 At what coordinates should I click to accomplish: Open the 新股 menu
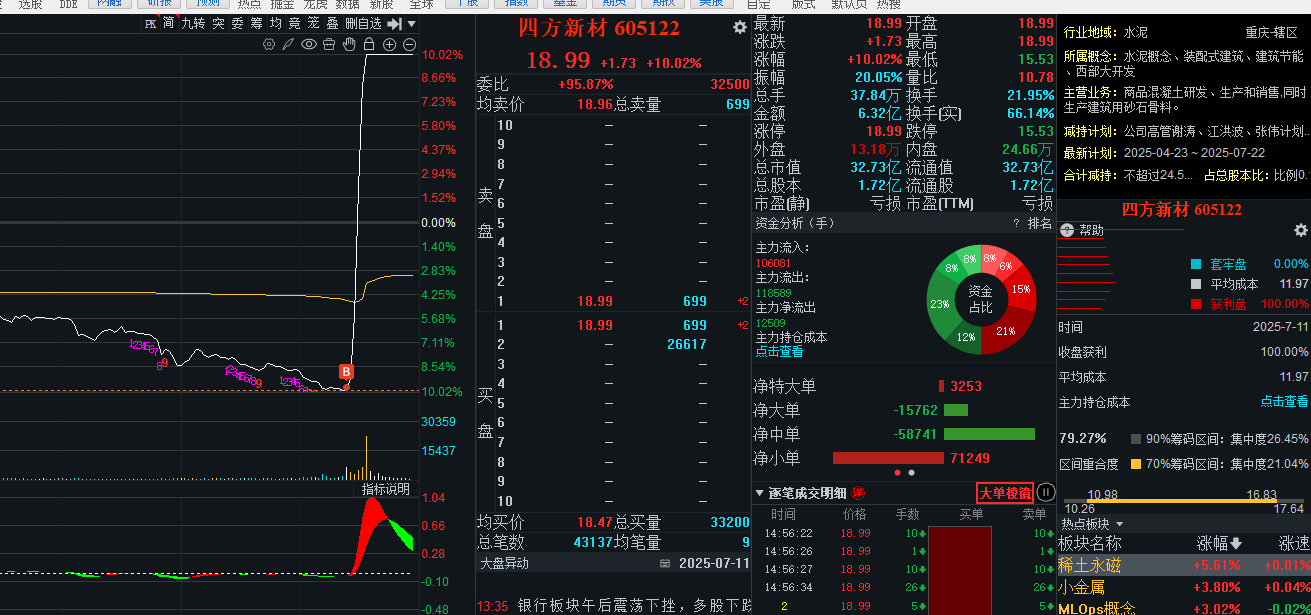[381, 5]
